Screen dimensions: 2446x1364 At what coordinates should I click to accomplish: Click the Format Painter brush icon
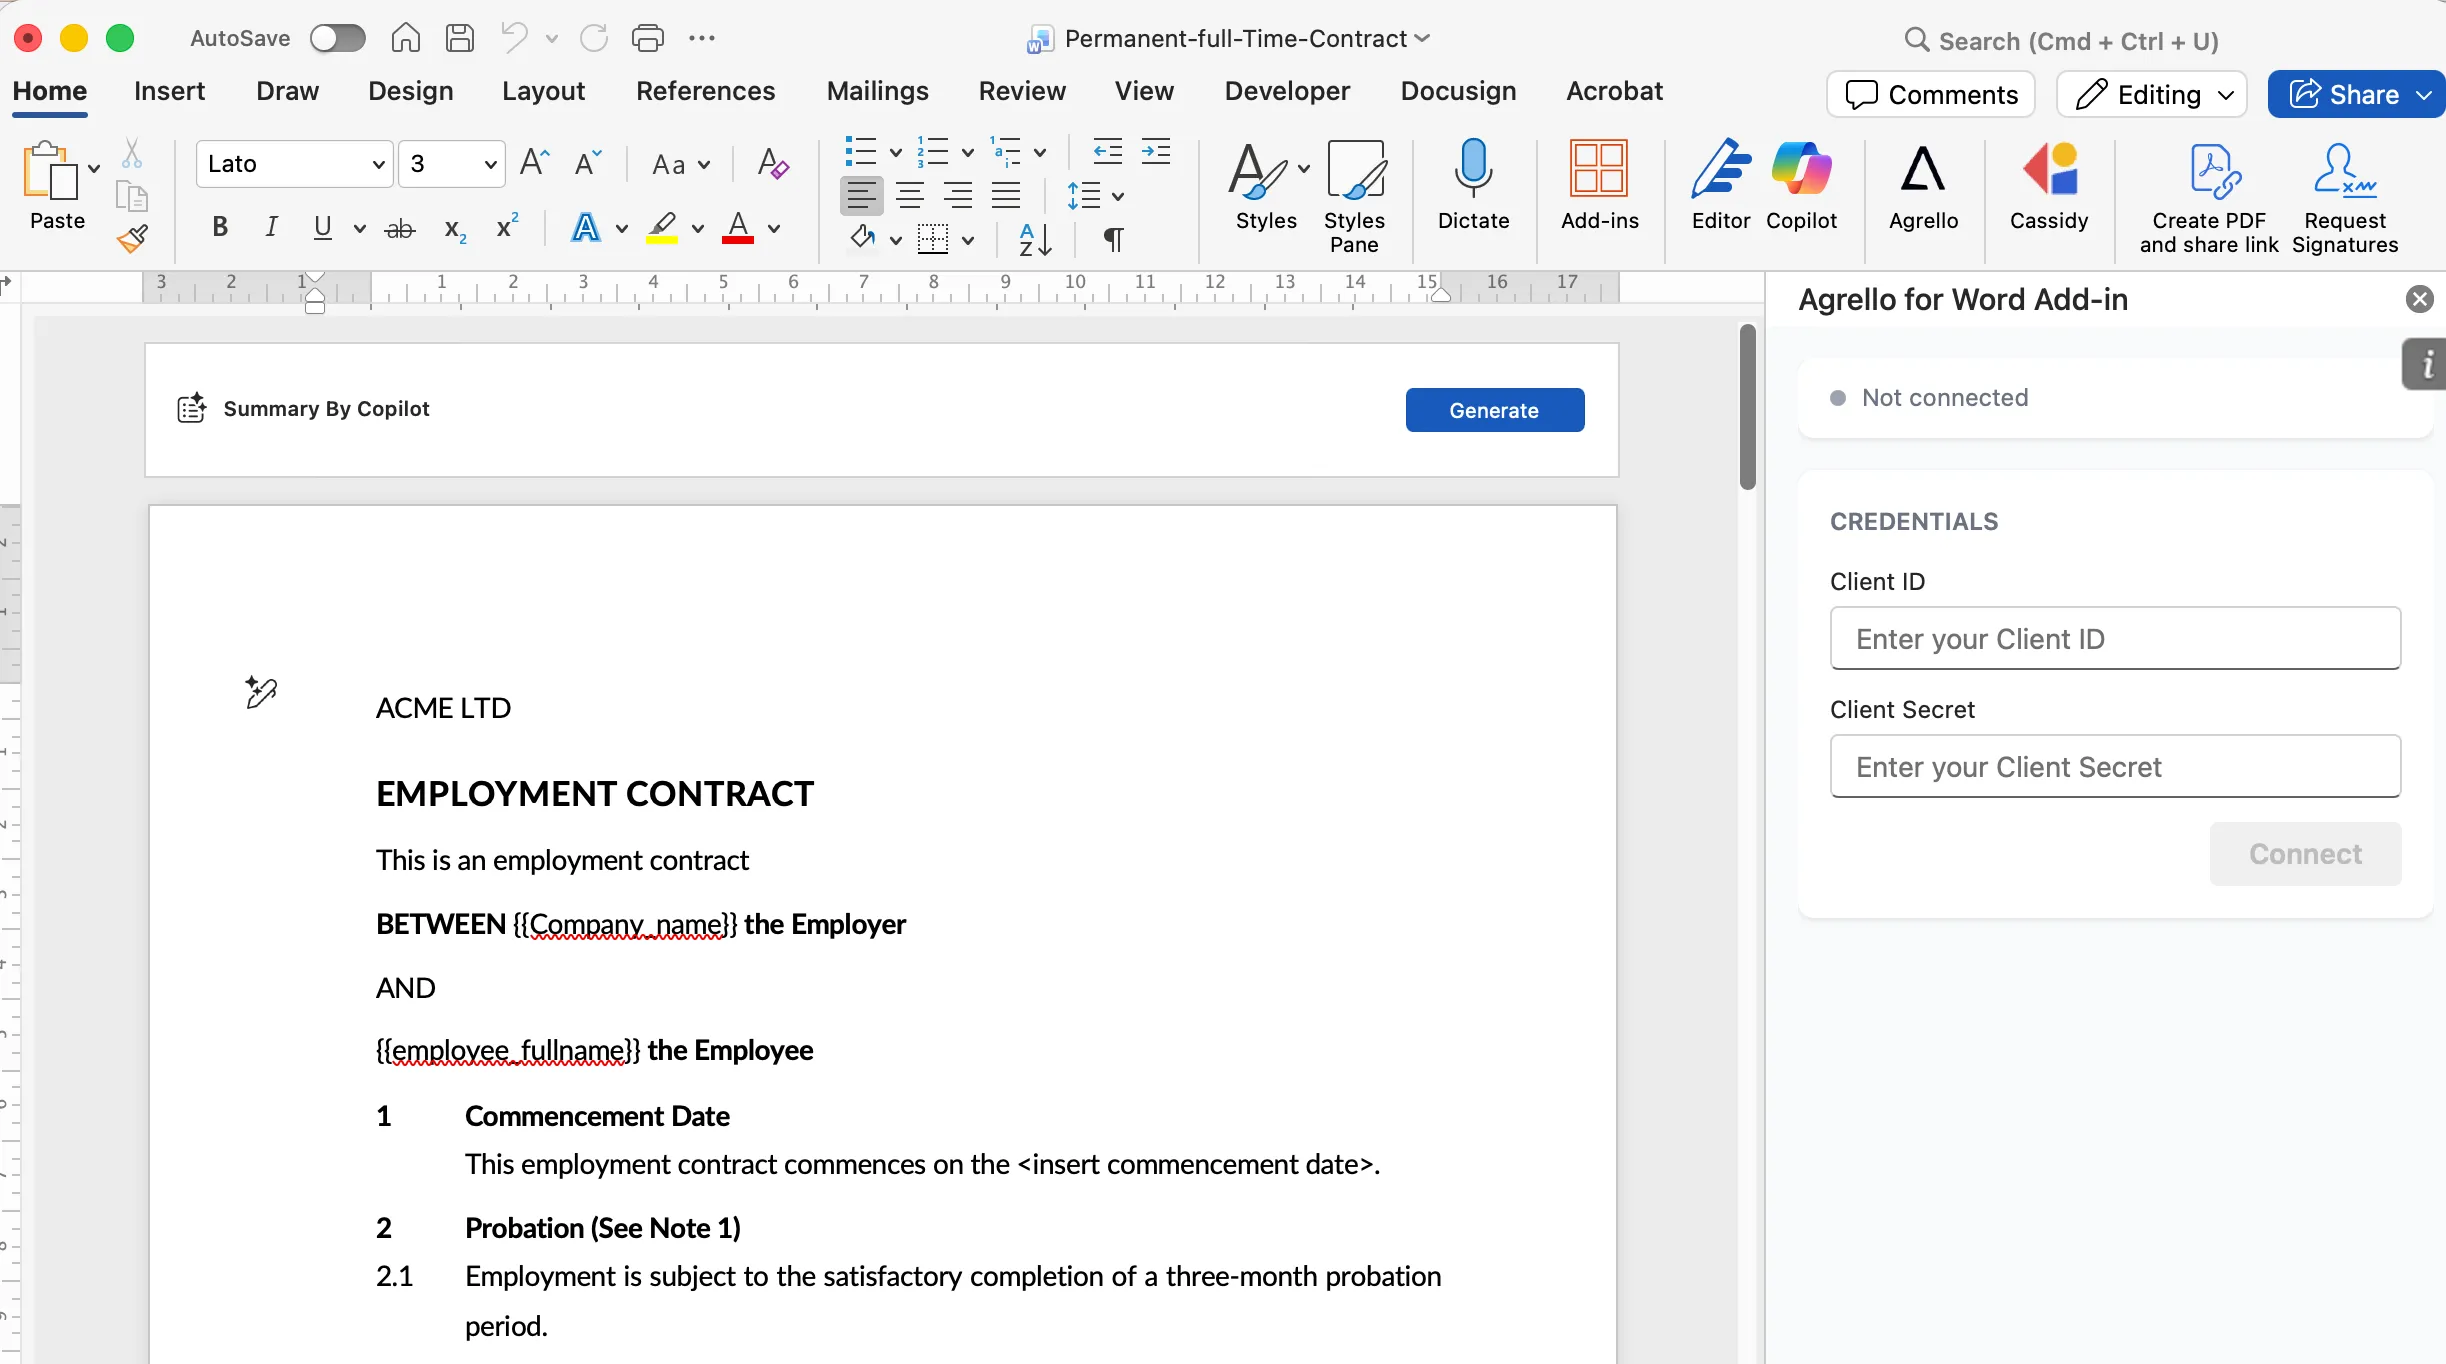pyautogui.click(x=132, y=239)
